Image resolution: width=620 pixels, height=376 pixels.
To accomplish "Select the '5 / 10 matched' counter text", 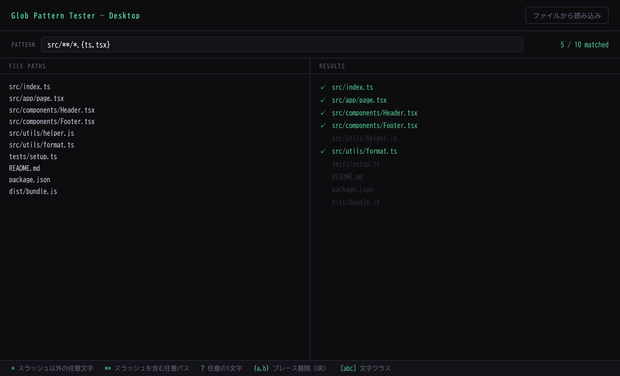I will [584, 45].
